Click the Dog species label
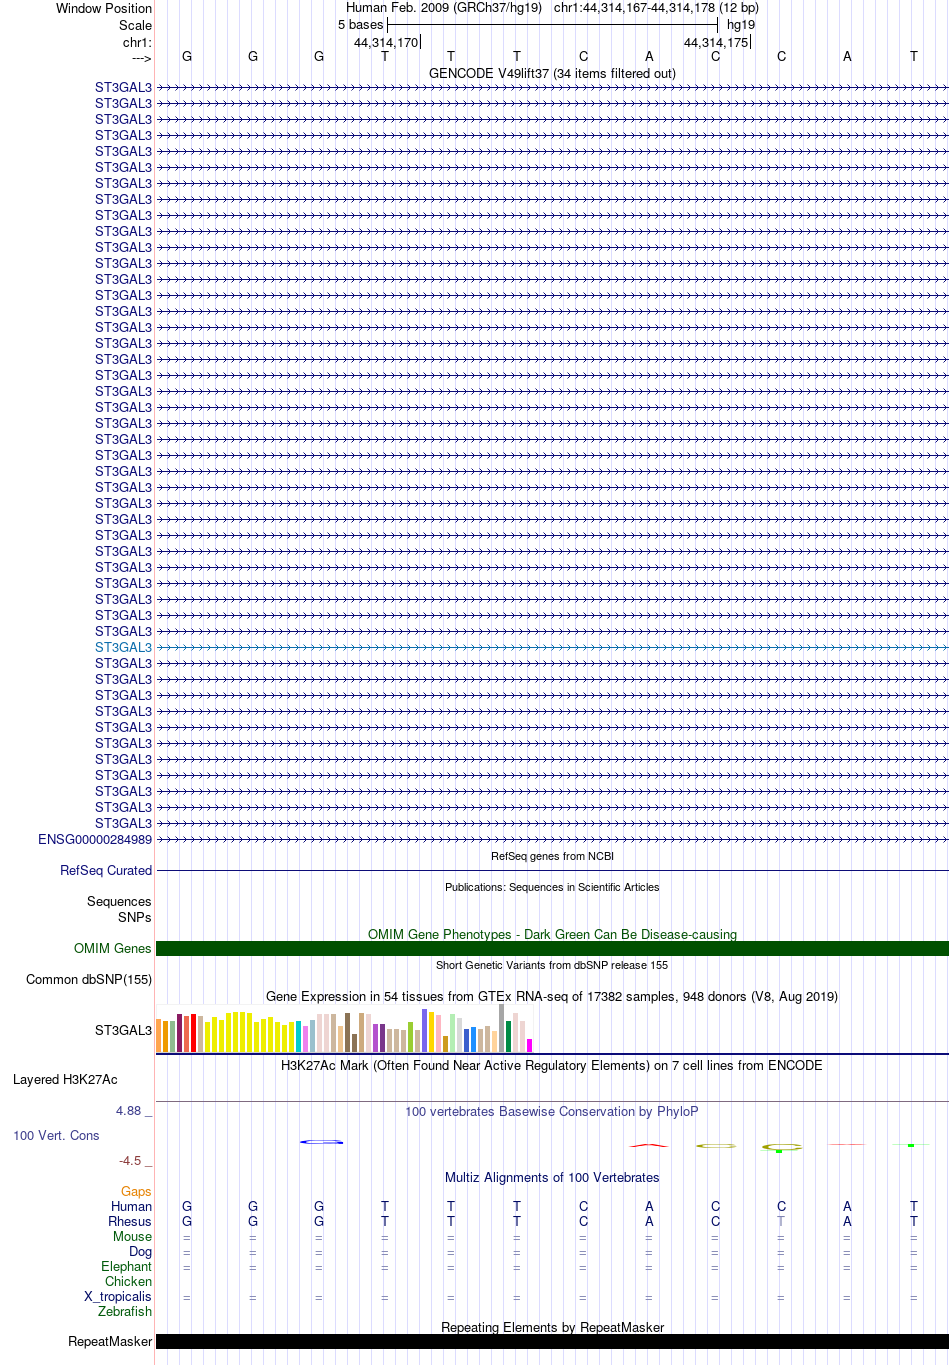 coord(140,1251)
